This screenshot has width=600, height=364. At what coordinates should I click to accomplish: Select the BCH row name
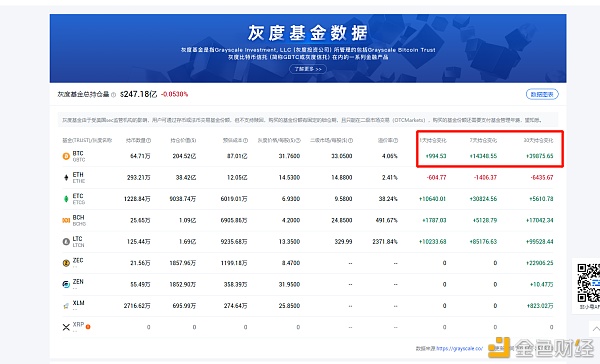pos(78,217)
